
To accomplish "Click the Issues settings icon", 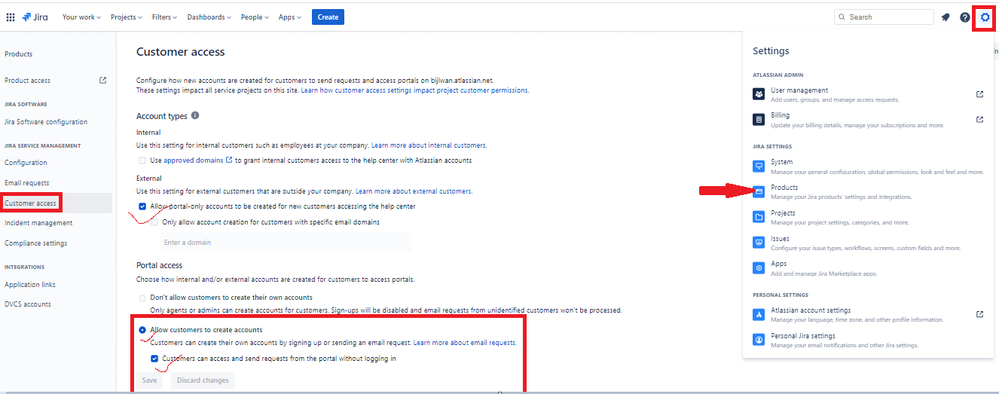I will 759,243.
